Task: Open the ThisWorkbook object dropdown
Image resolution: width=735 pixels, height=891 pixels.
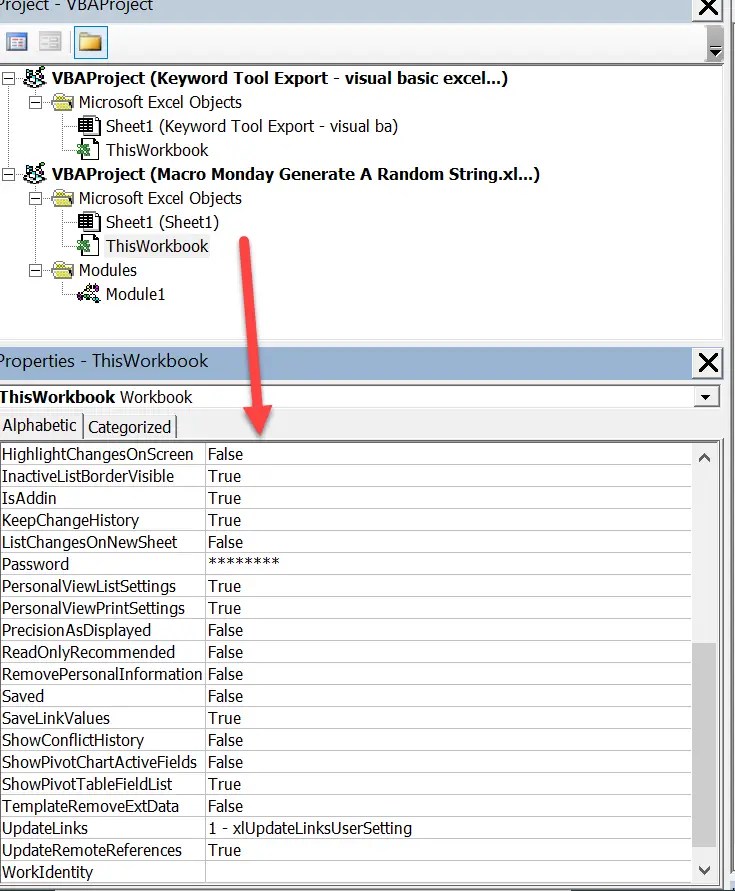Action: pos(706,397)
